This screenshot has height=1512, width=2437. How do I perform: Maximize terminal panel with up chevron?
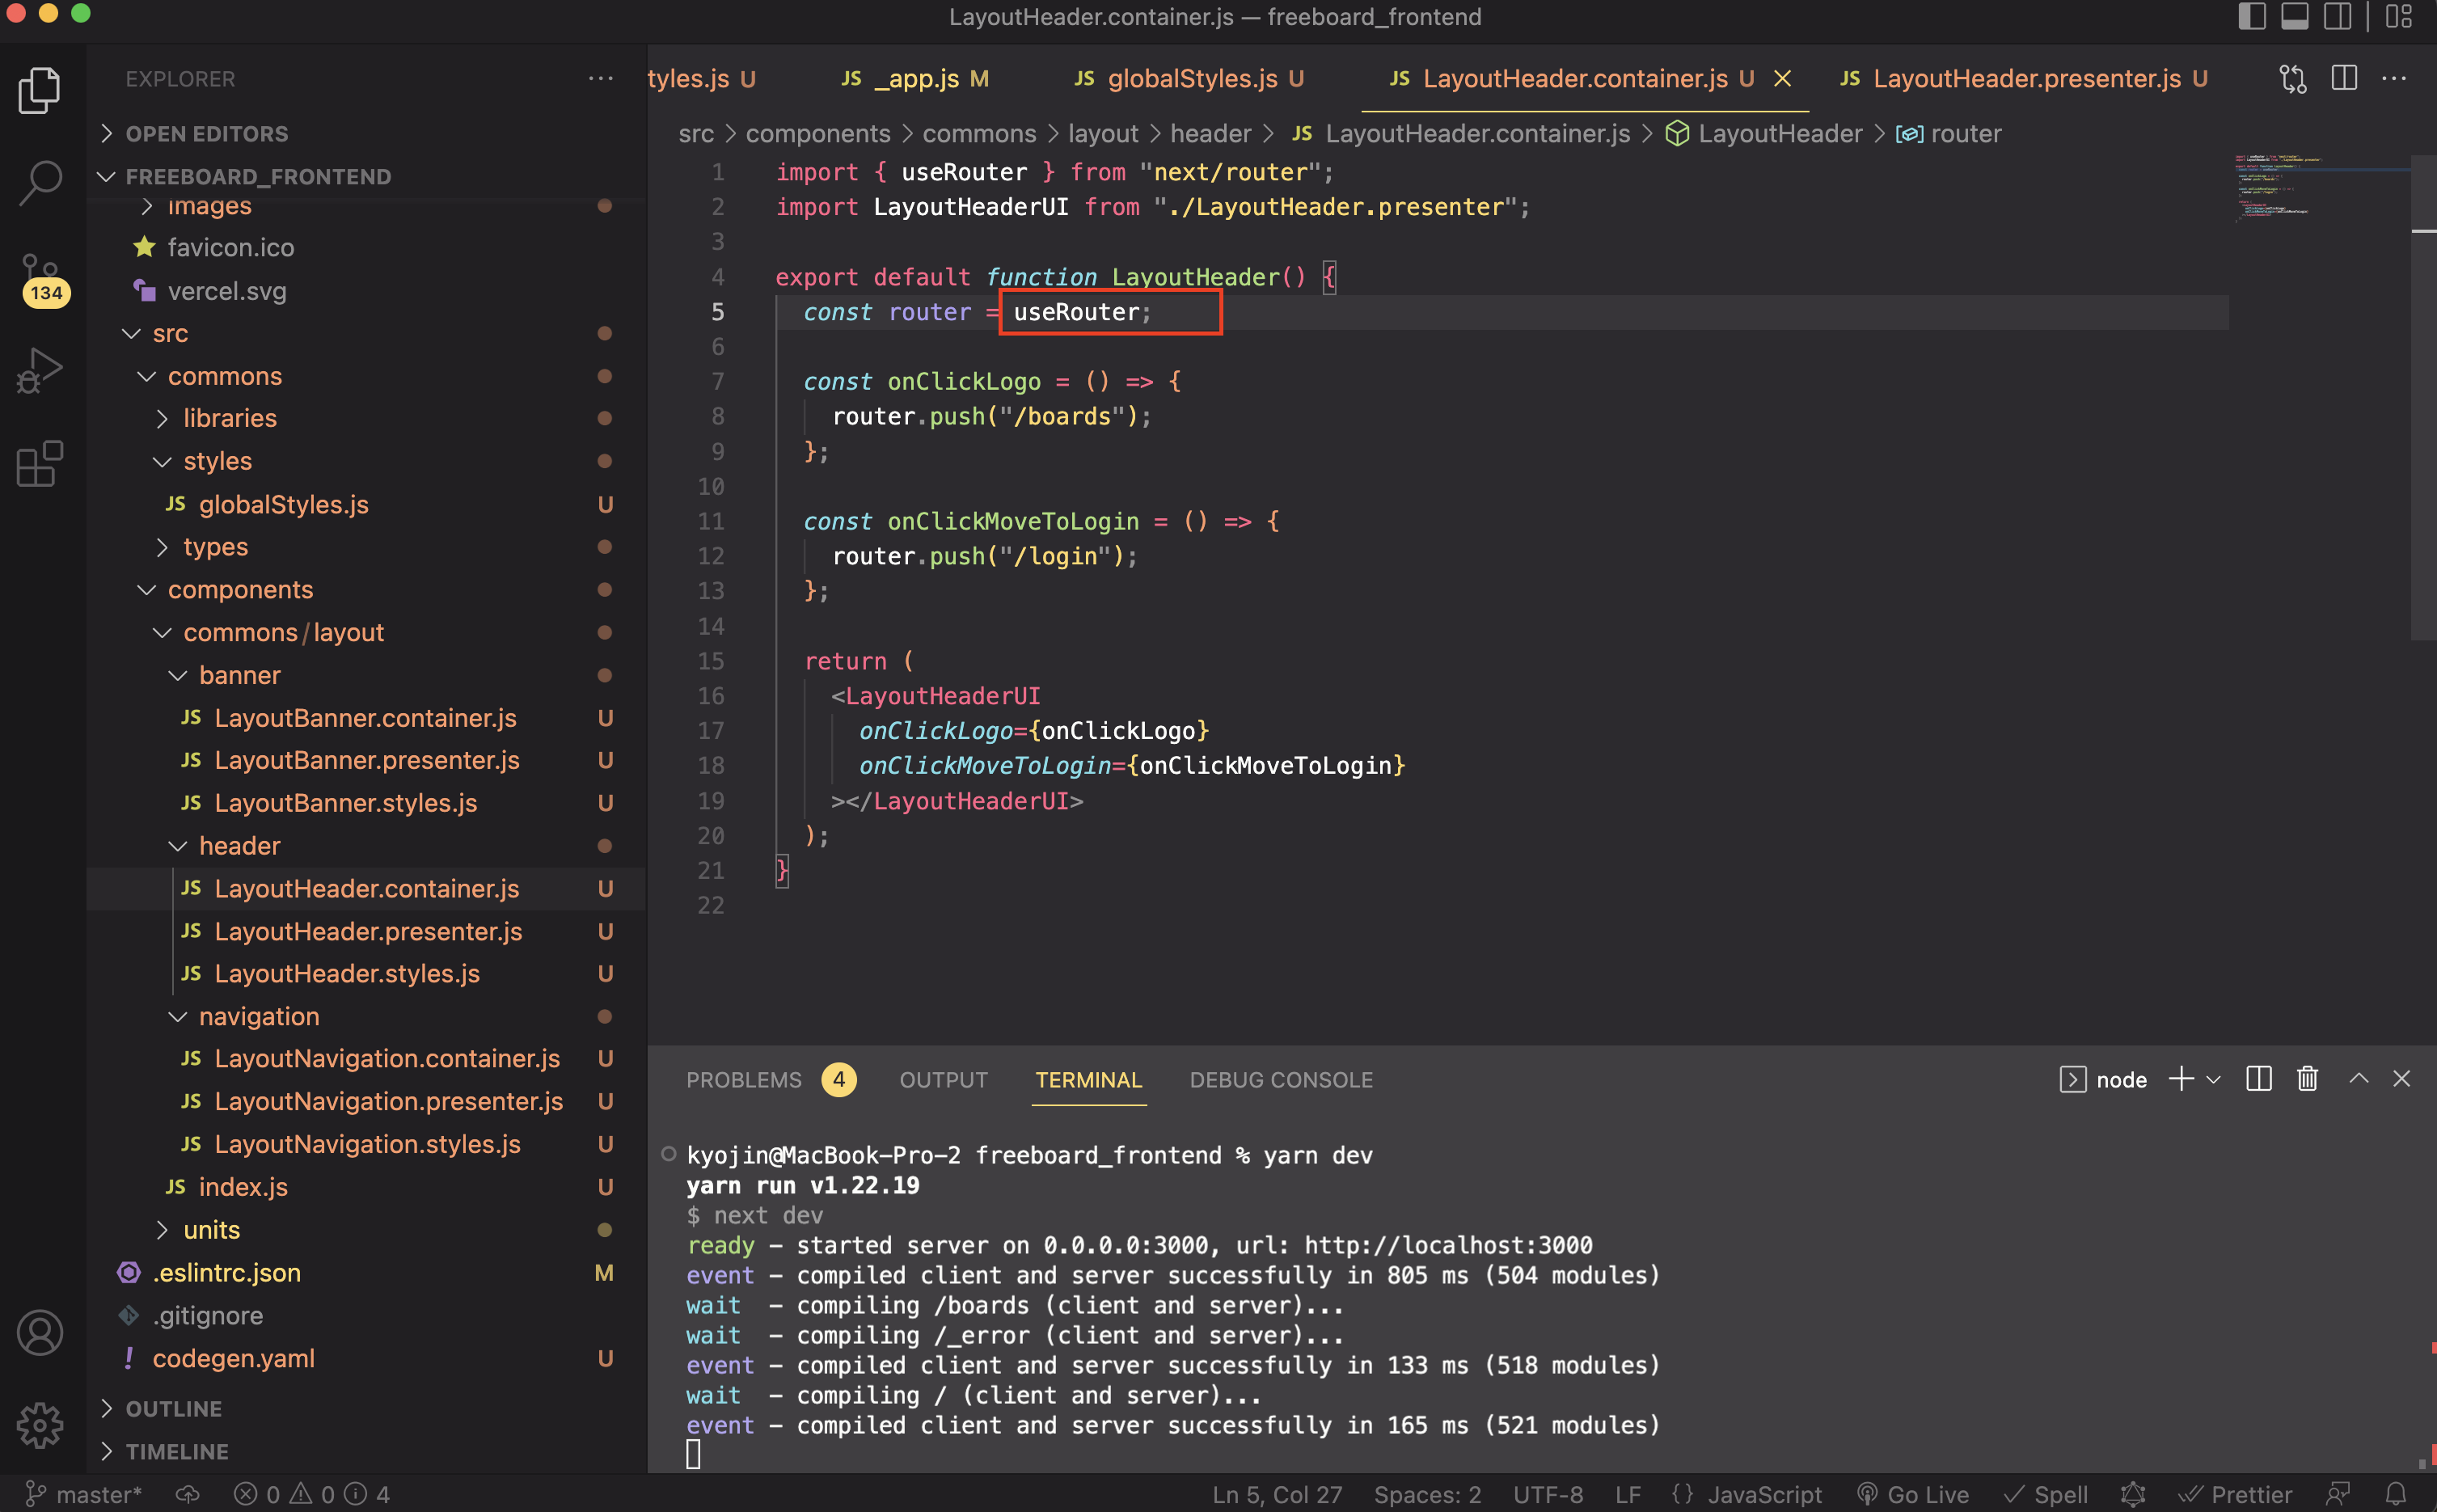[x=2358, y=1079]
